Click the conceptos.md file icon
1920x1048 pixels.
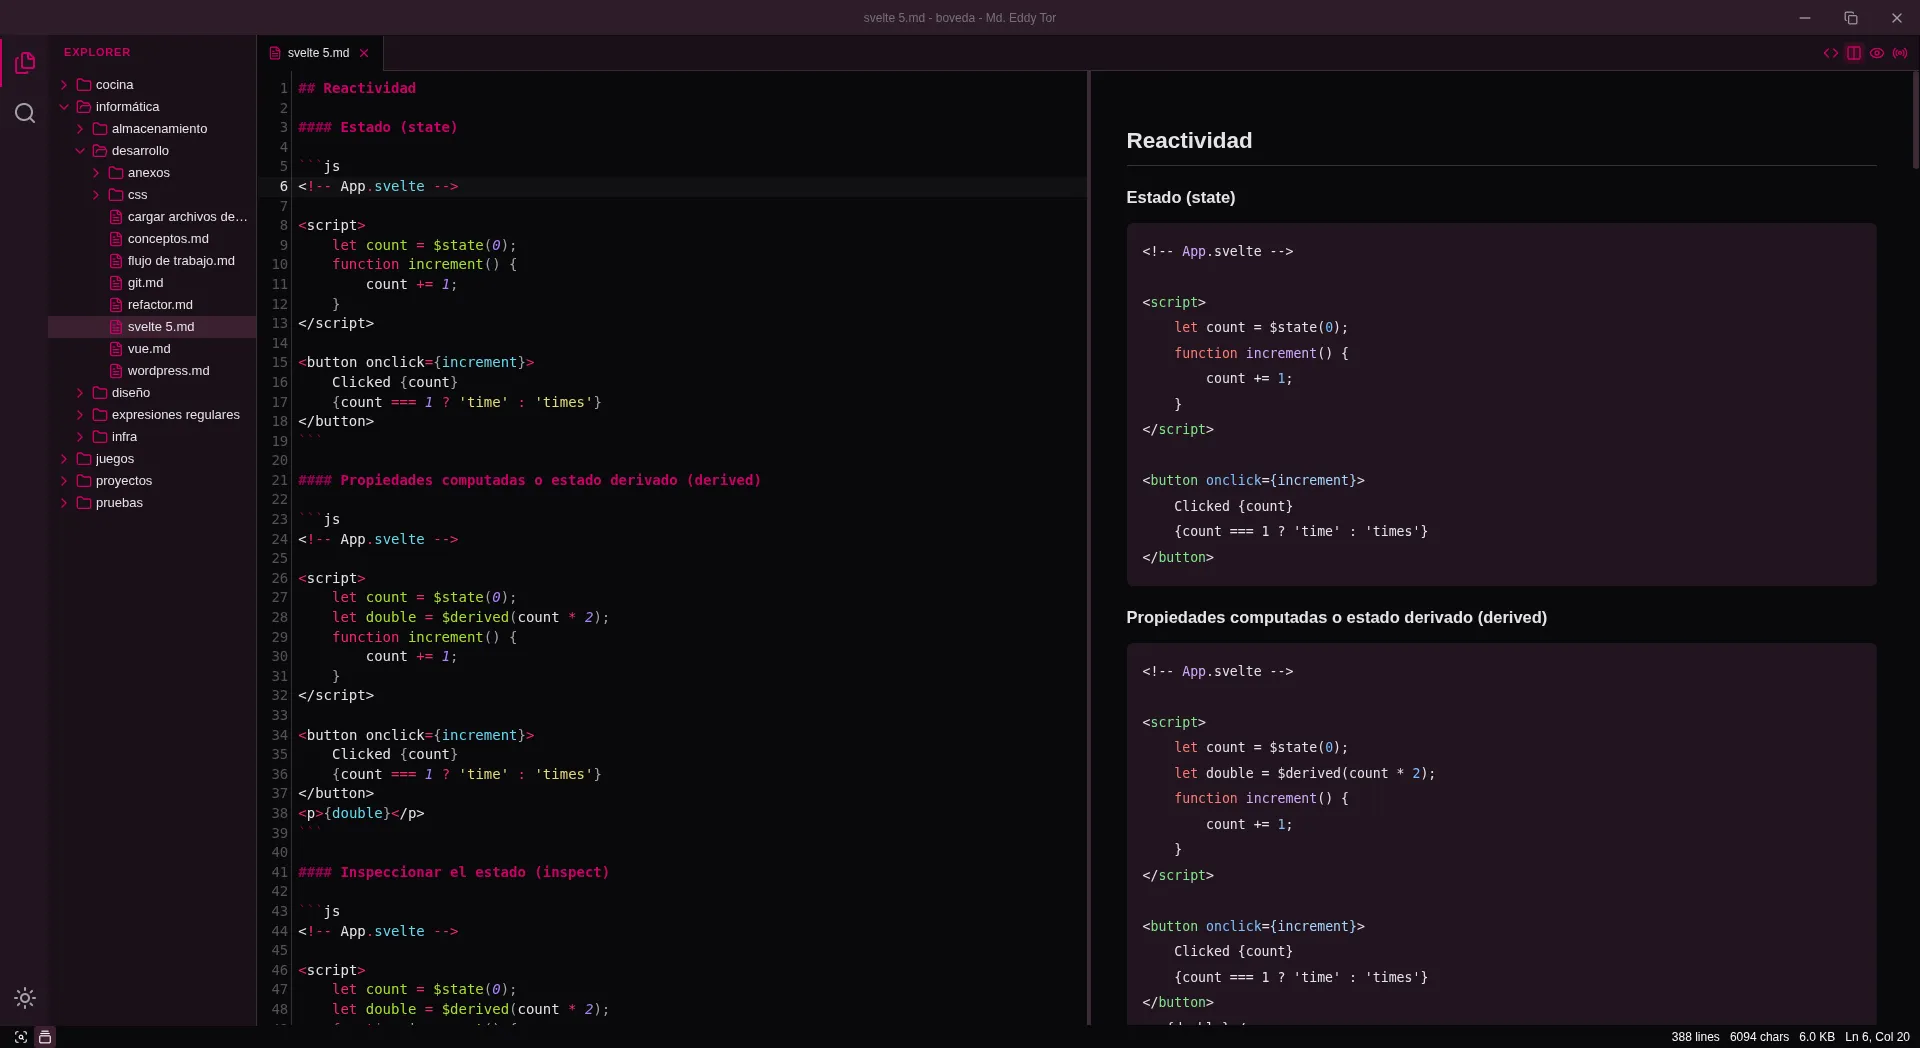click(x=116, y=239)
